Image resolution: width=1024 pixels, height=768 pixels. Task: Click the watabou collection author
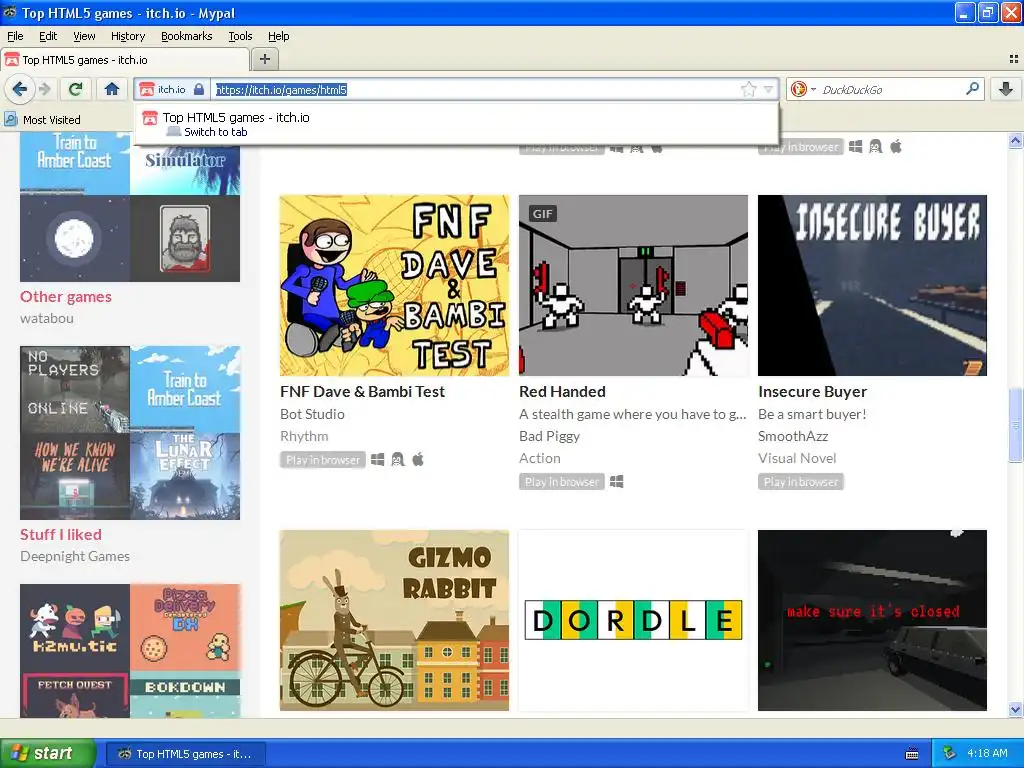47,319
